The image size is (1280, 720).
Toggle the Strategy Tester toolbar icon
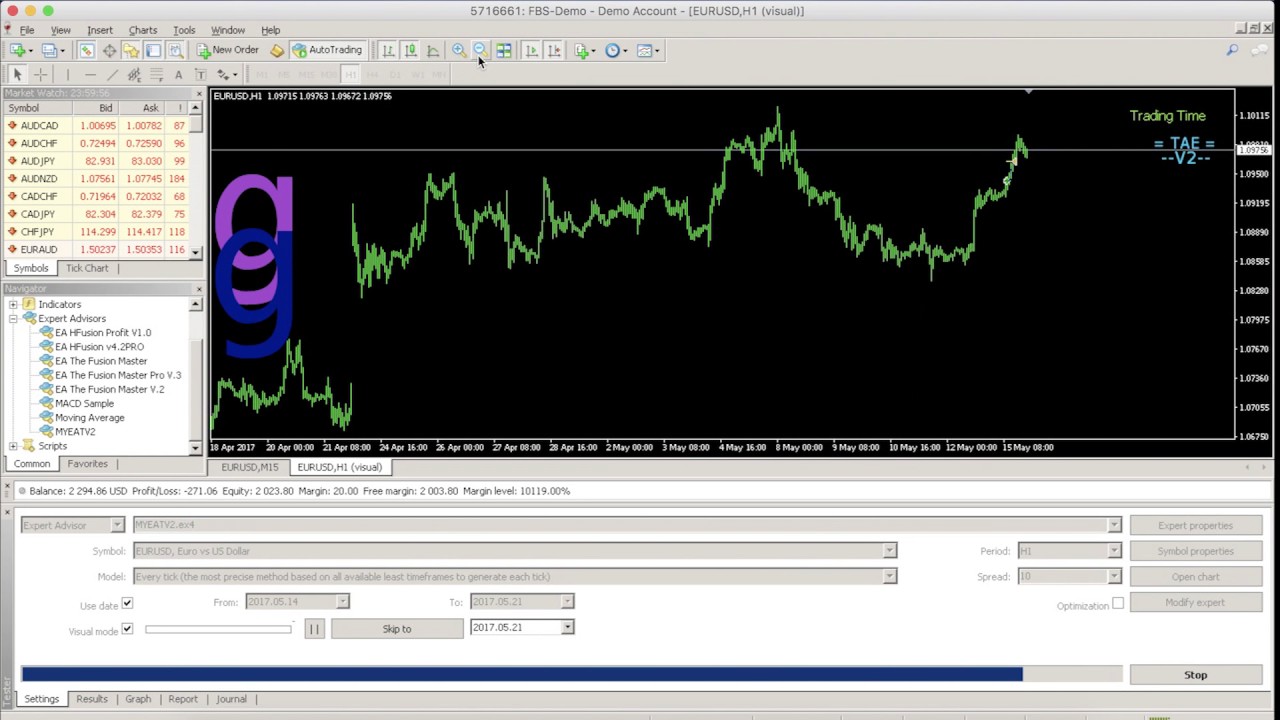point(176,50)
